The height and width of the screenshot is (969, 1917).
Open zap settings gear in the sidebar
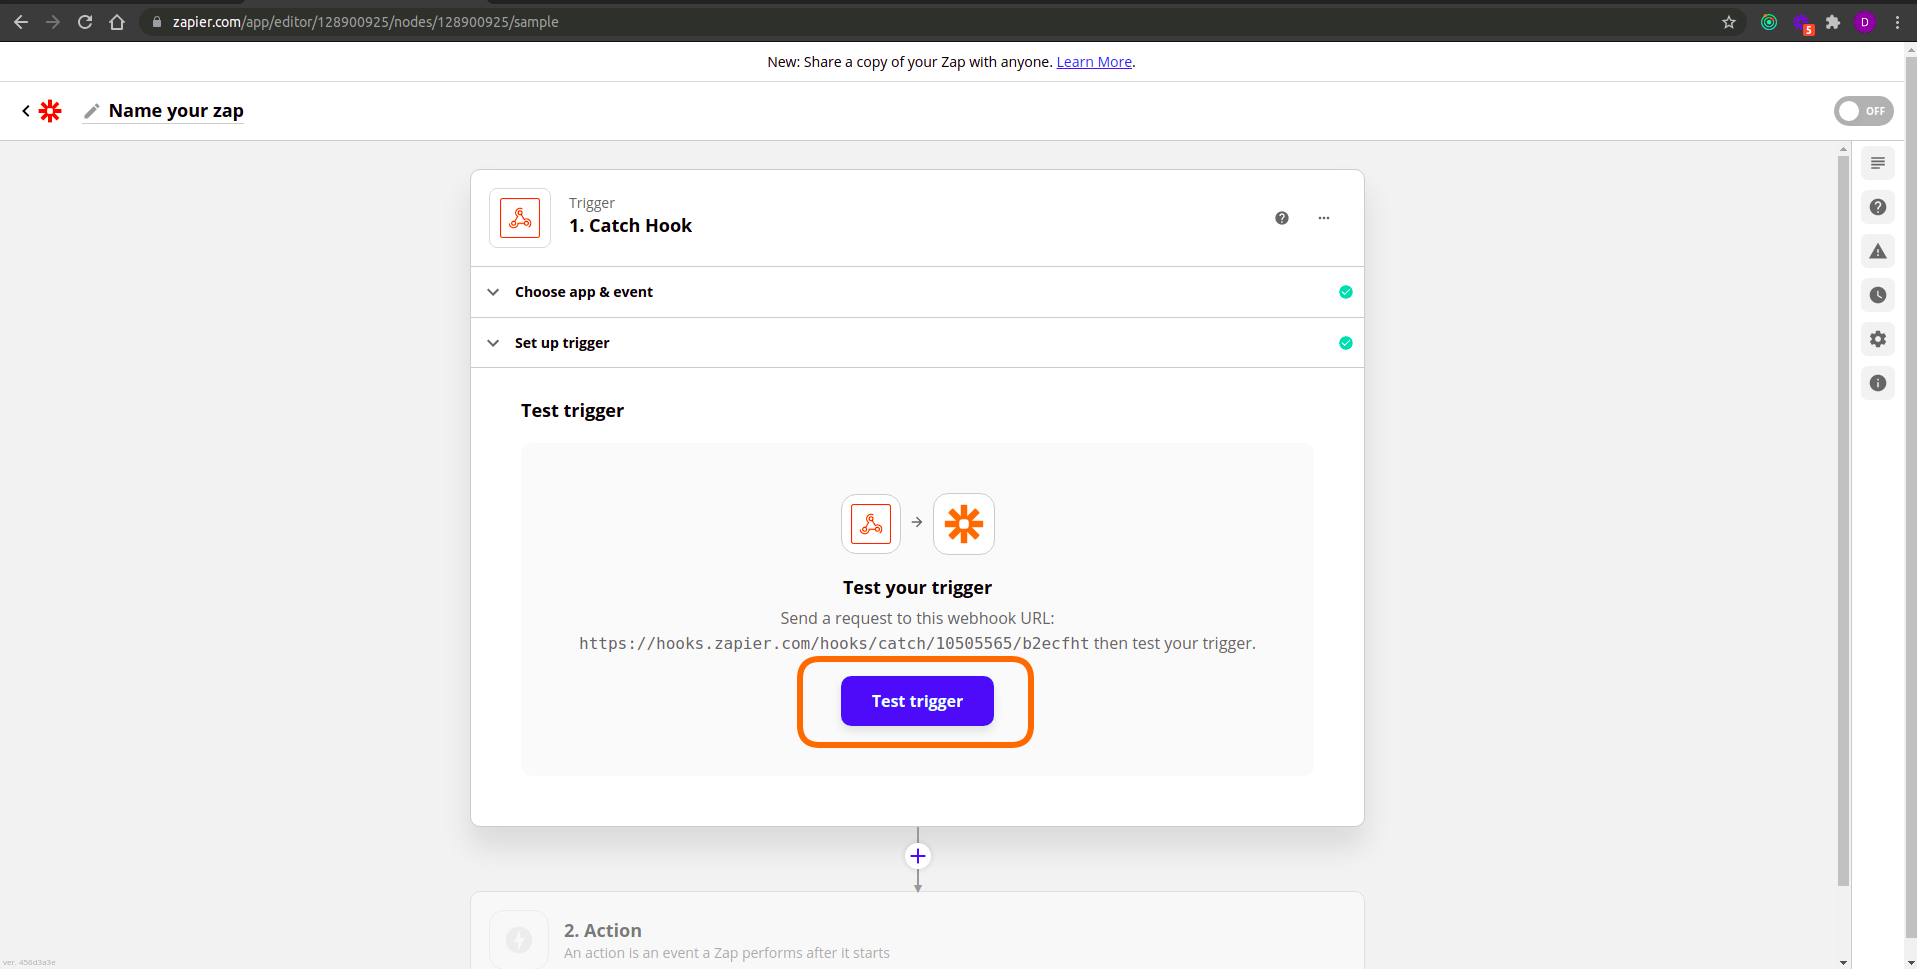pos(1878,339)
